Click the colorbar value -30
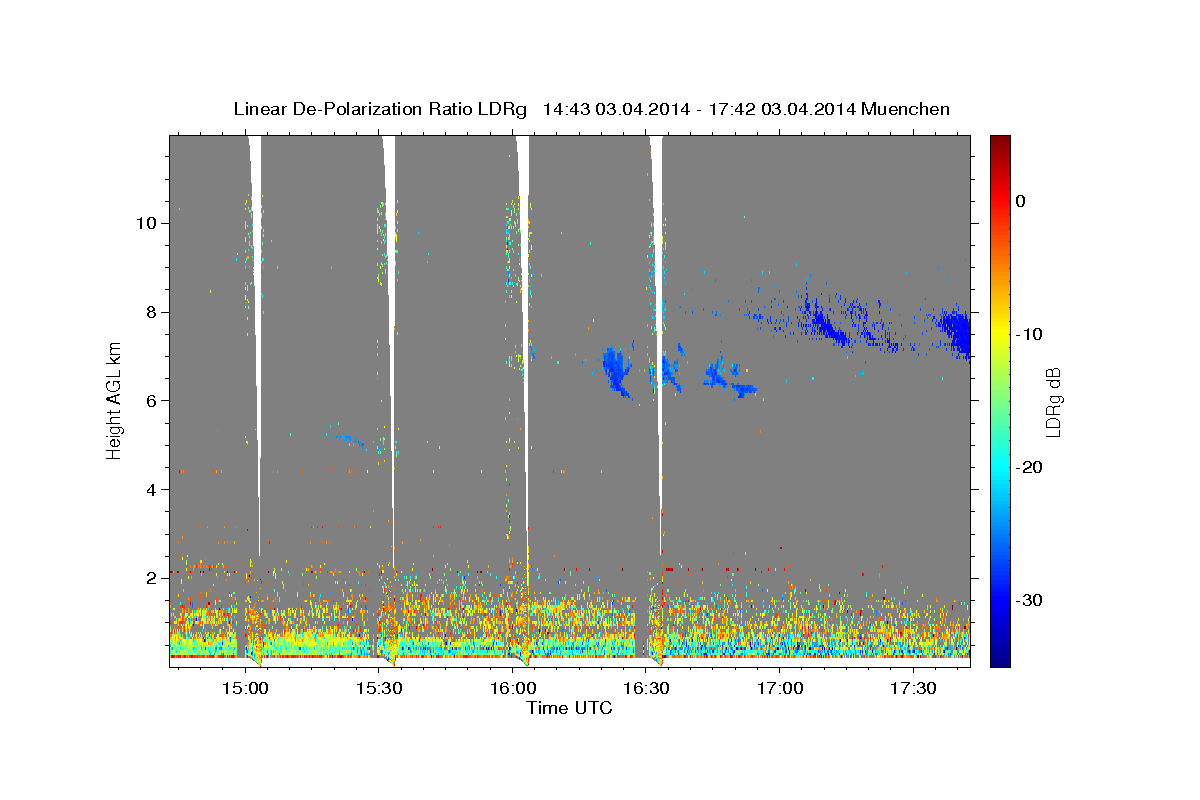Screen dimensions: 1200x800 1030,601
